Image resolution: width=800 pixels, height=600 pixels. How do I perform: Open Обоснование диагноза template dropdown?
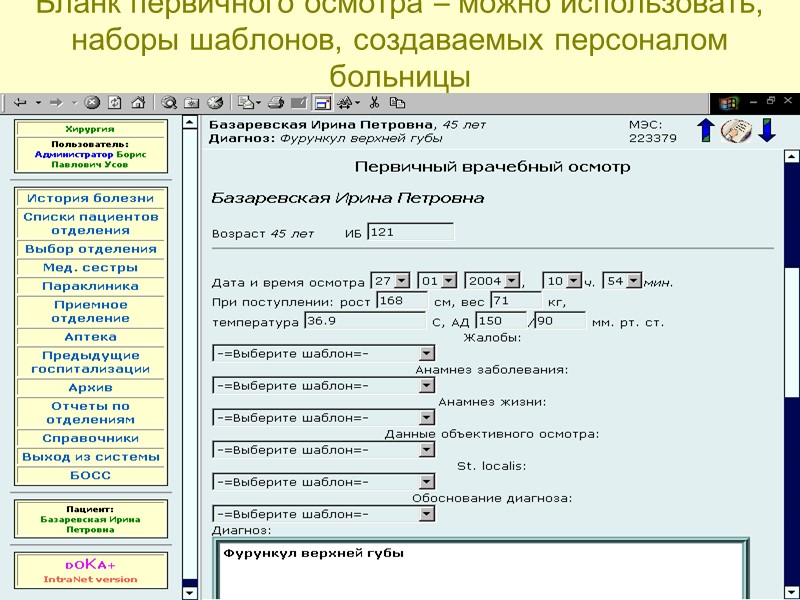click(x=323, y=514)
